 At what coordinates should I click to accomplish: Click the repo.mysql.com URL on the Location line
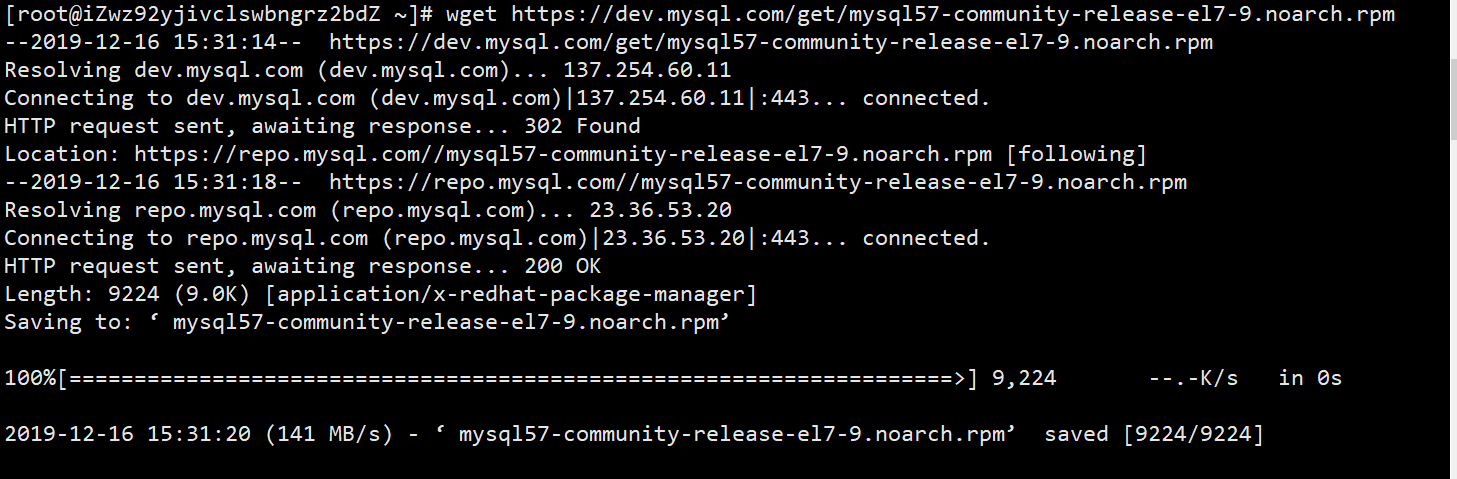(x=563, y=155)
